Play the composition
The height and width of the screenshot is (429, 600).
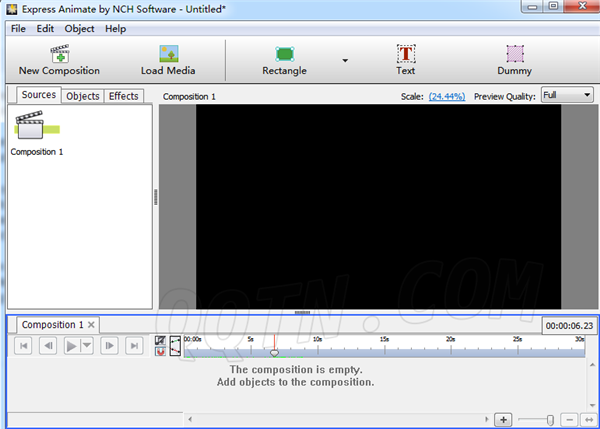pos(72,346)
